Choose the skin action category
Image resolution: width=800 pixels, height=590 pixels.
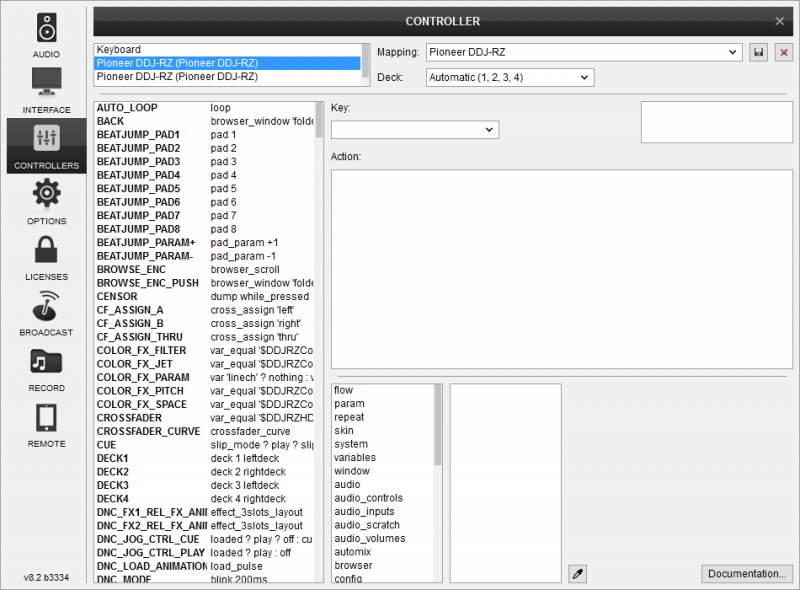pos(383,431)
